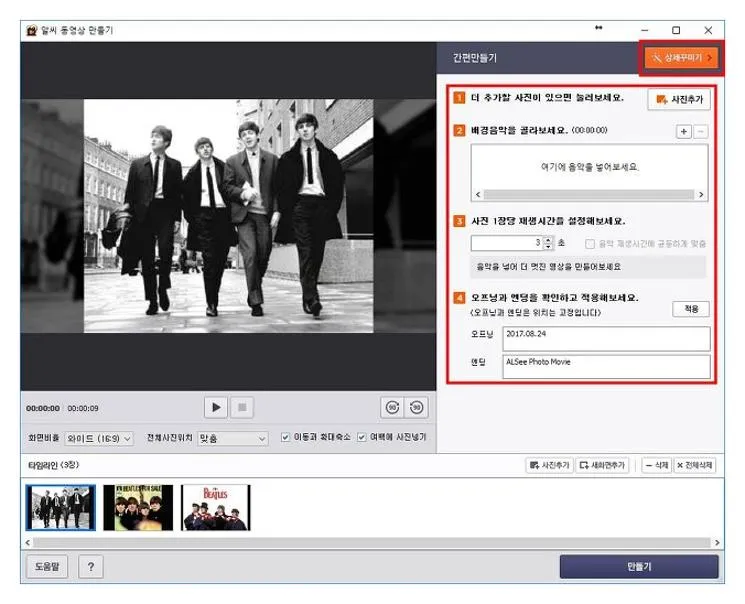Remove background music with minus button
This screenshot has width=745, height=604.
click(x=701, y=131)
